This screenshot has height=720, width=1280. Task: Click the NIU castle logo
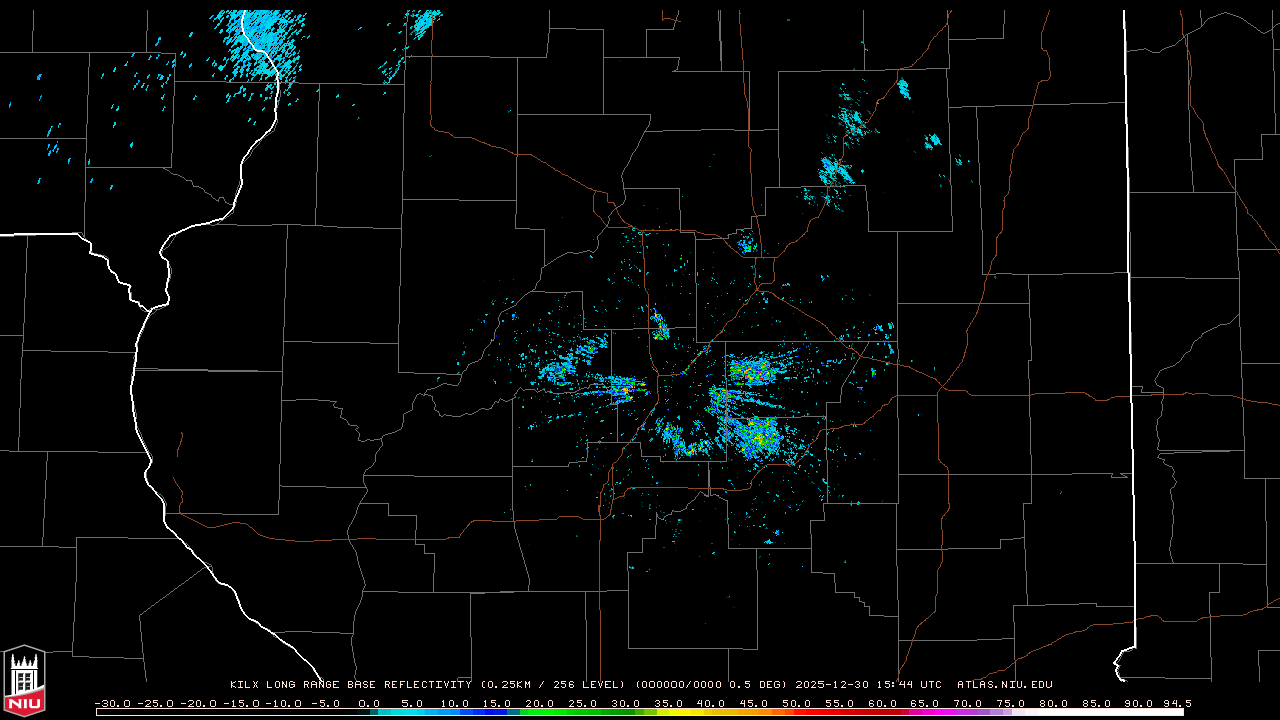coord(24,682)
